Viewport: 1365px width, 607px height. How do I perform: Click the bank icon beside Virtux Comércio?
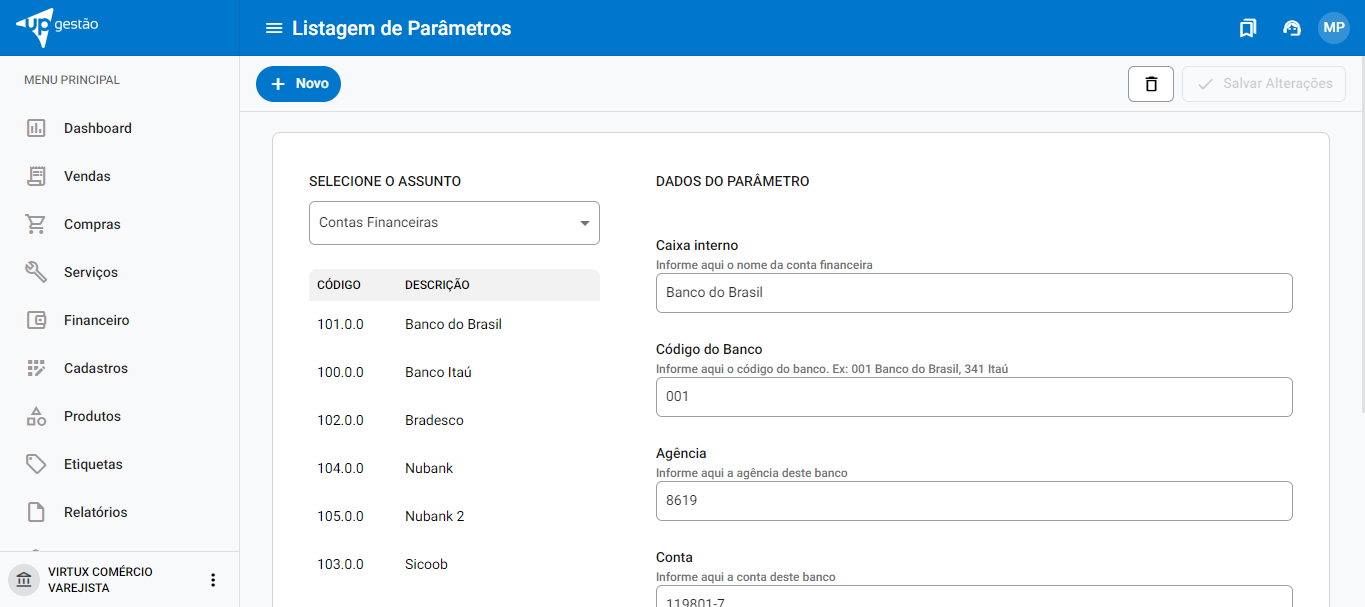click(x=24, y=580)
